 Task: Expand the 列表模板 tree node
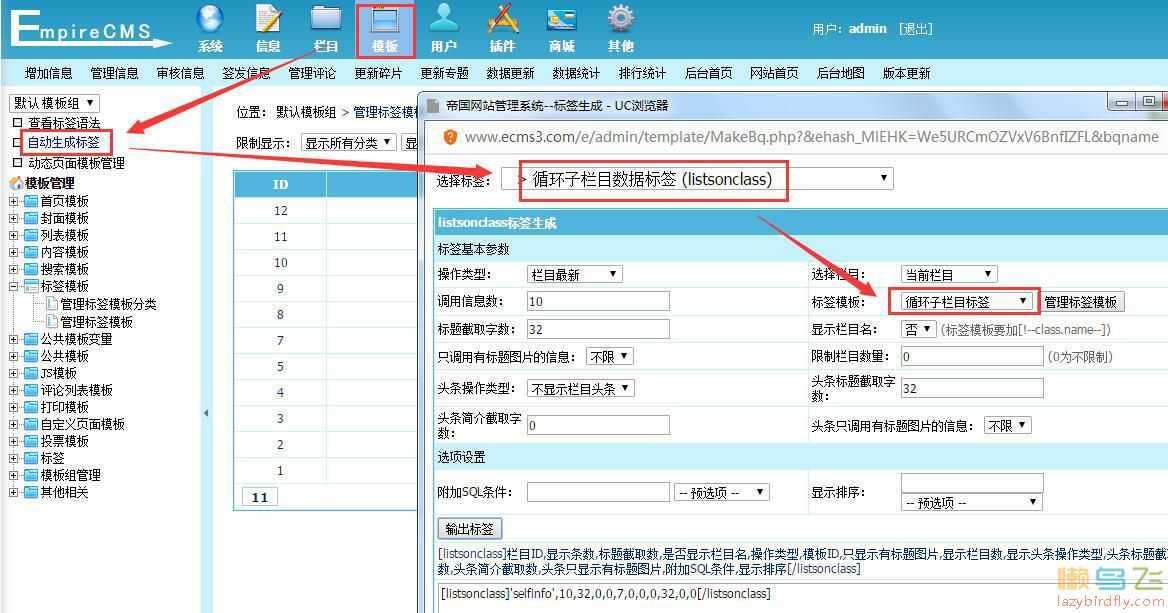pyautogui.click(x=13, y=235)
